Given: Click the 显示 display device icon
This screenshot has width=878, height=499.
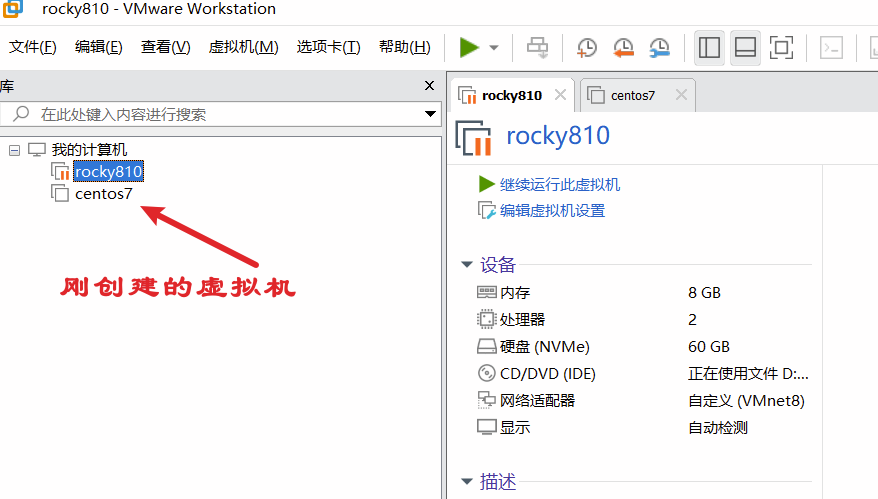Looking at the screenshot, I should 487,427.
